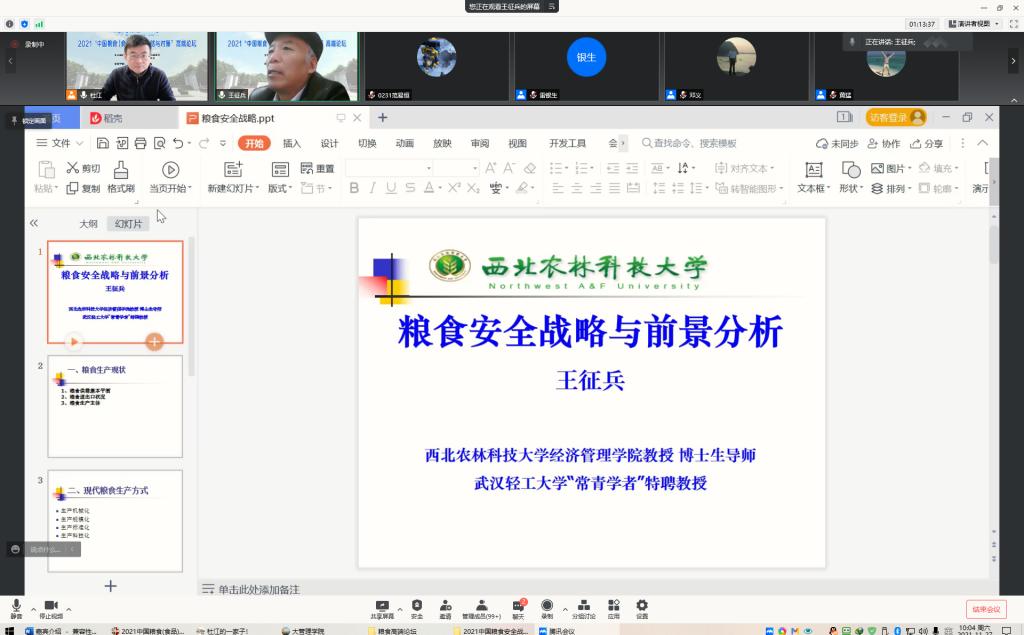Click the text box tool icon
Image resolution: width=1024 pixels, height=635 pixels.
813,170
